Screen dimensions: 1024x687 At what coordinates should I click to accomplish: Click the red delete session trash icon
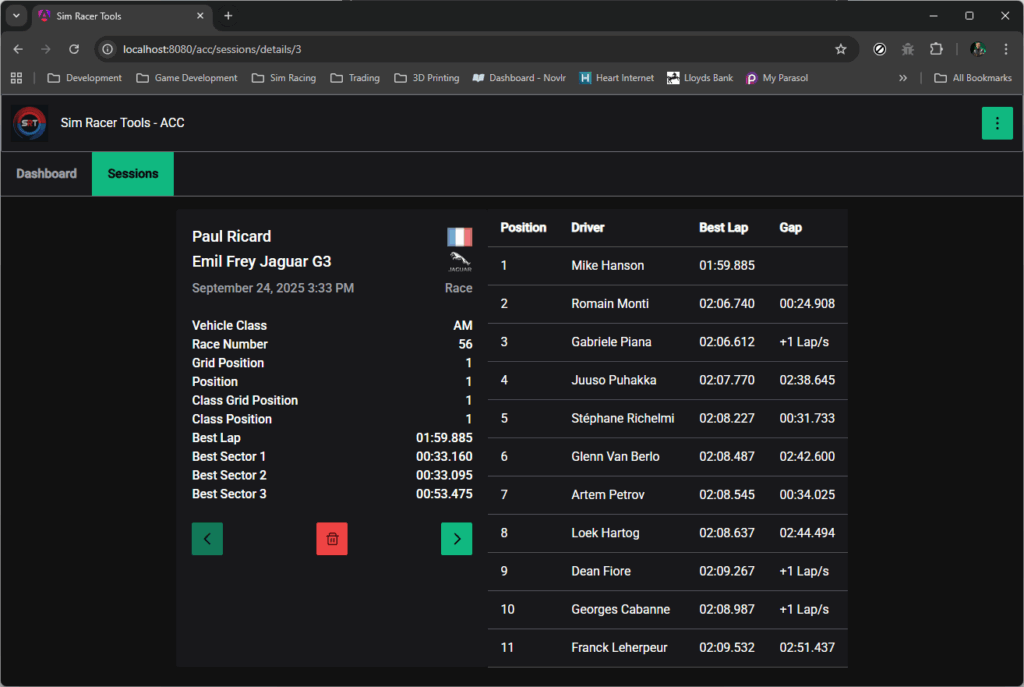332,539
